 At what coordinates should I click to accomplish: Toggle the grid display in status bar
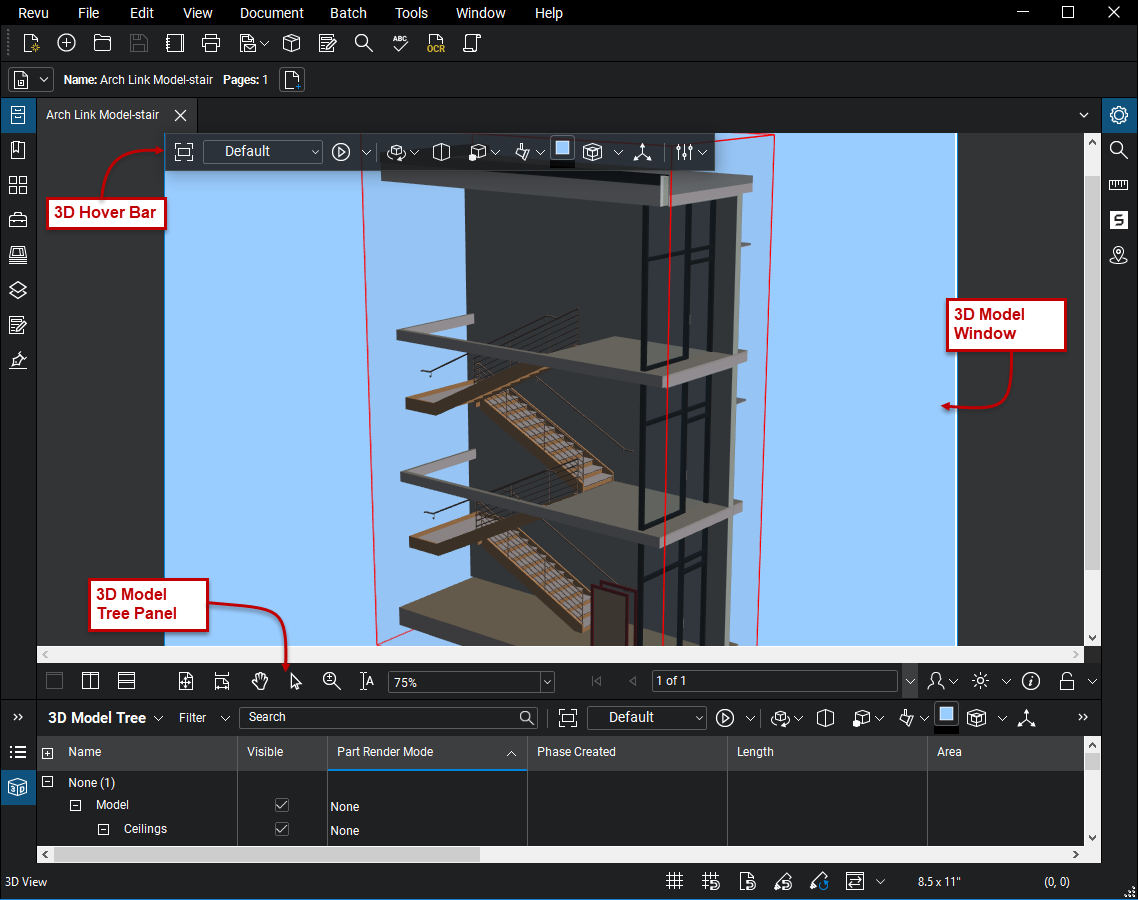(675, 881)
